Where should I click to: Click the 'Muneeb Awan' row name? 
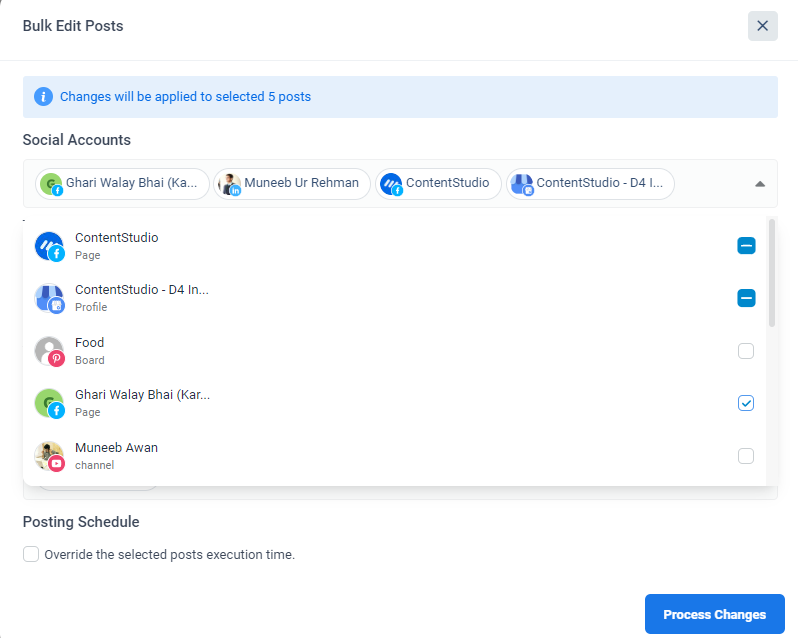[117, 448]
